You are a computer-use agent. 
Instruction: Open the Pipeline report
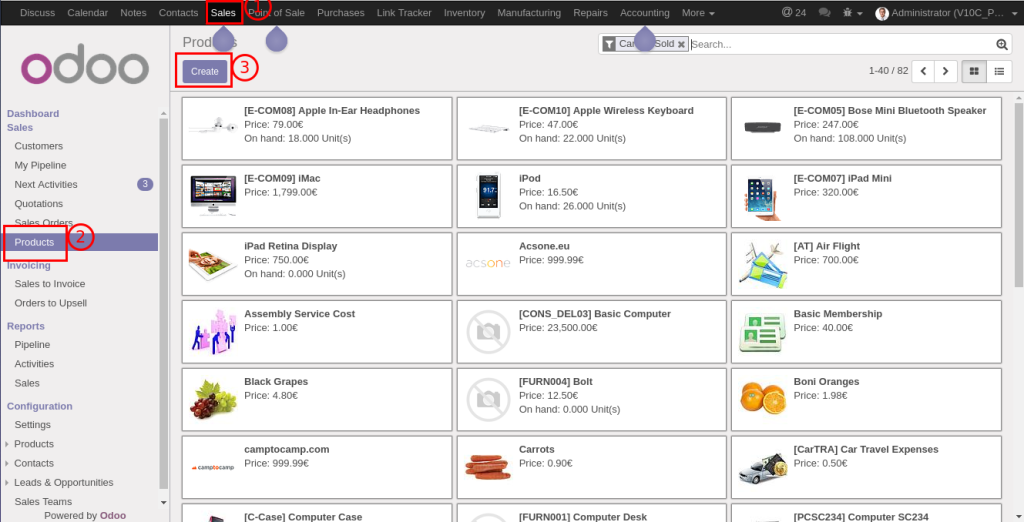coord(32,344)
